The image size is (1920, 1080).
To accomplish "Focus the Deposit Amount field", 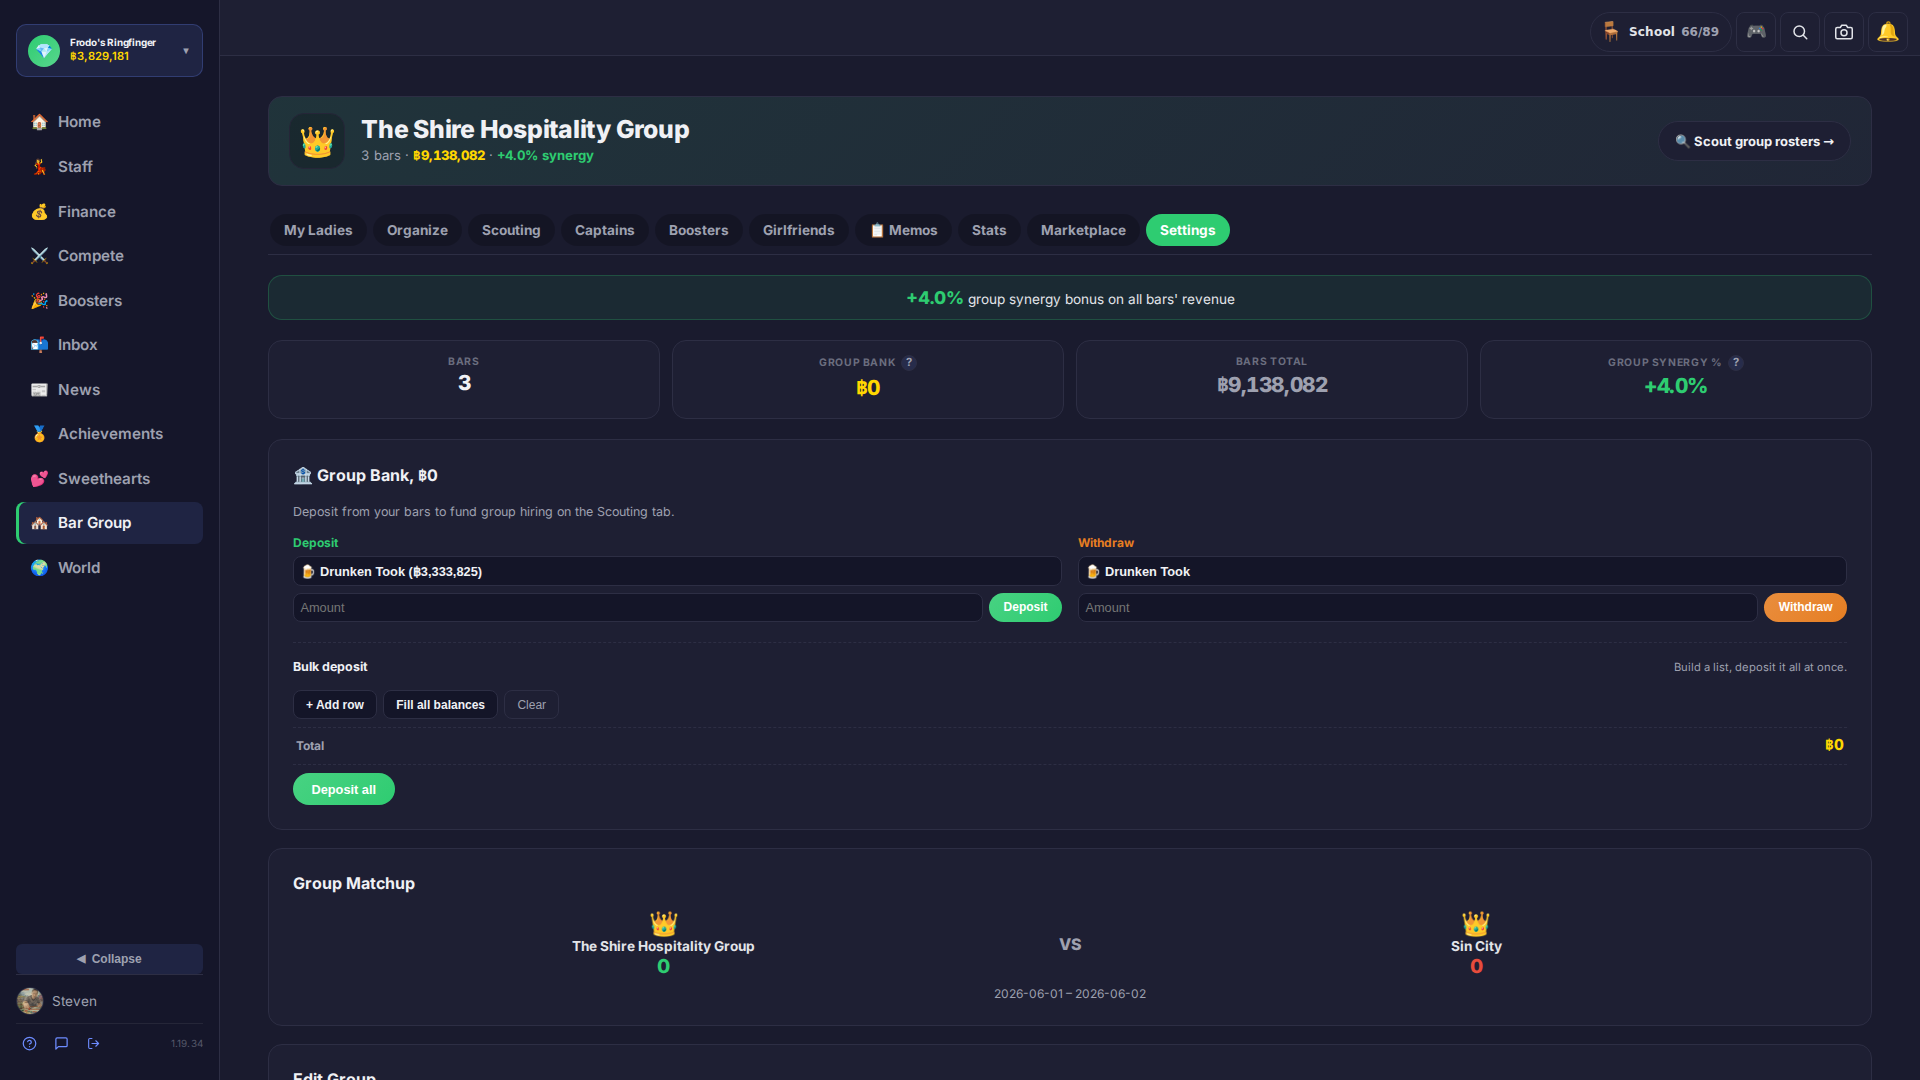I will coord(637,607).
